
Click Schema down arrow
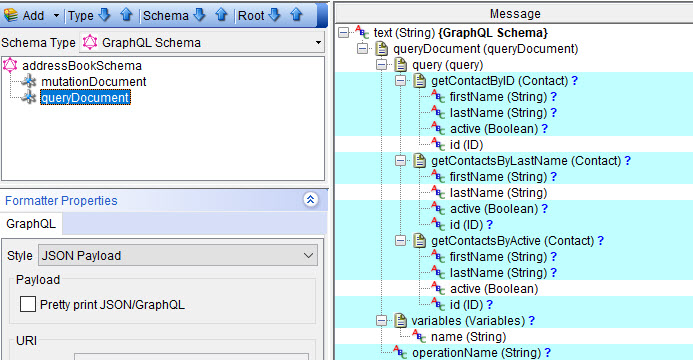point(200,15)
